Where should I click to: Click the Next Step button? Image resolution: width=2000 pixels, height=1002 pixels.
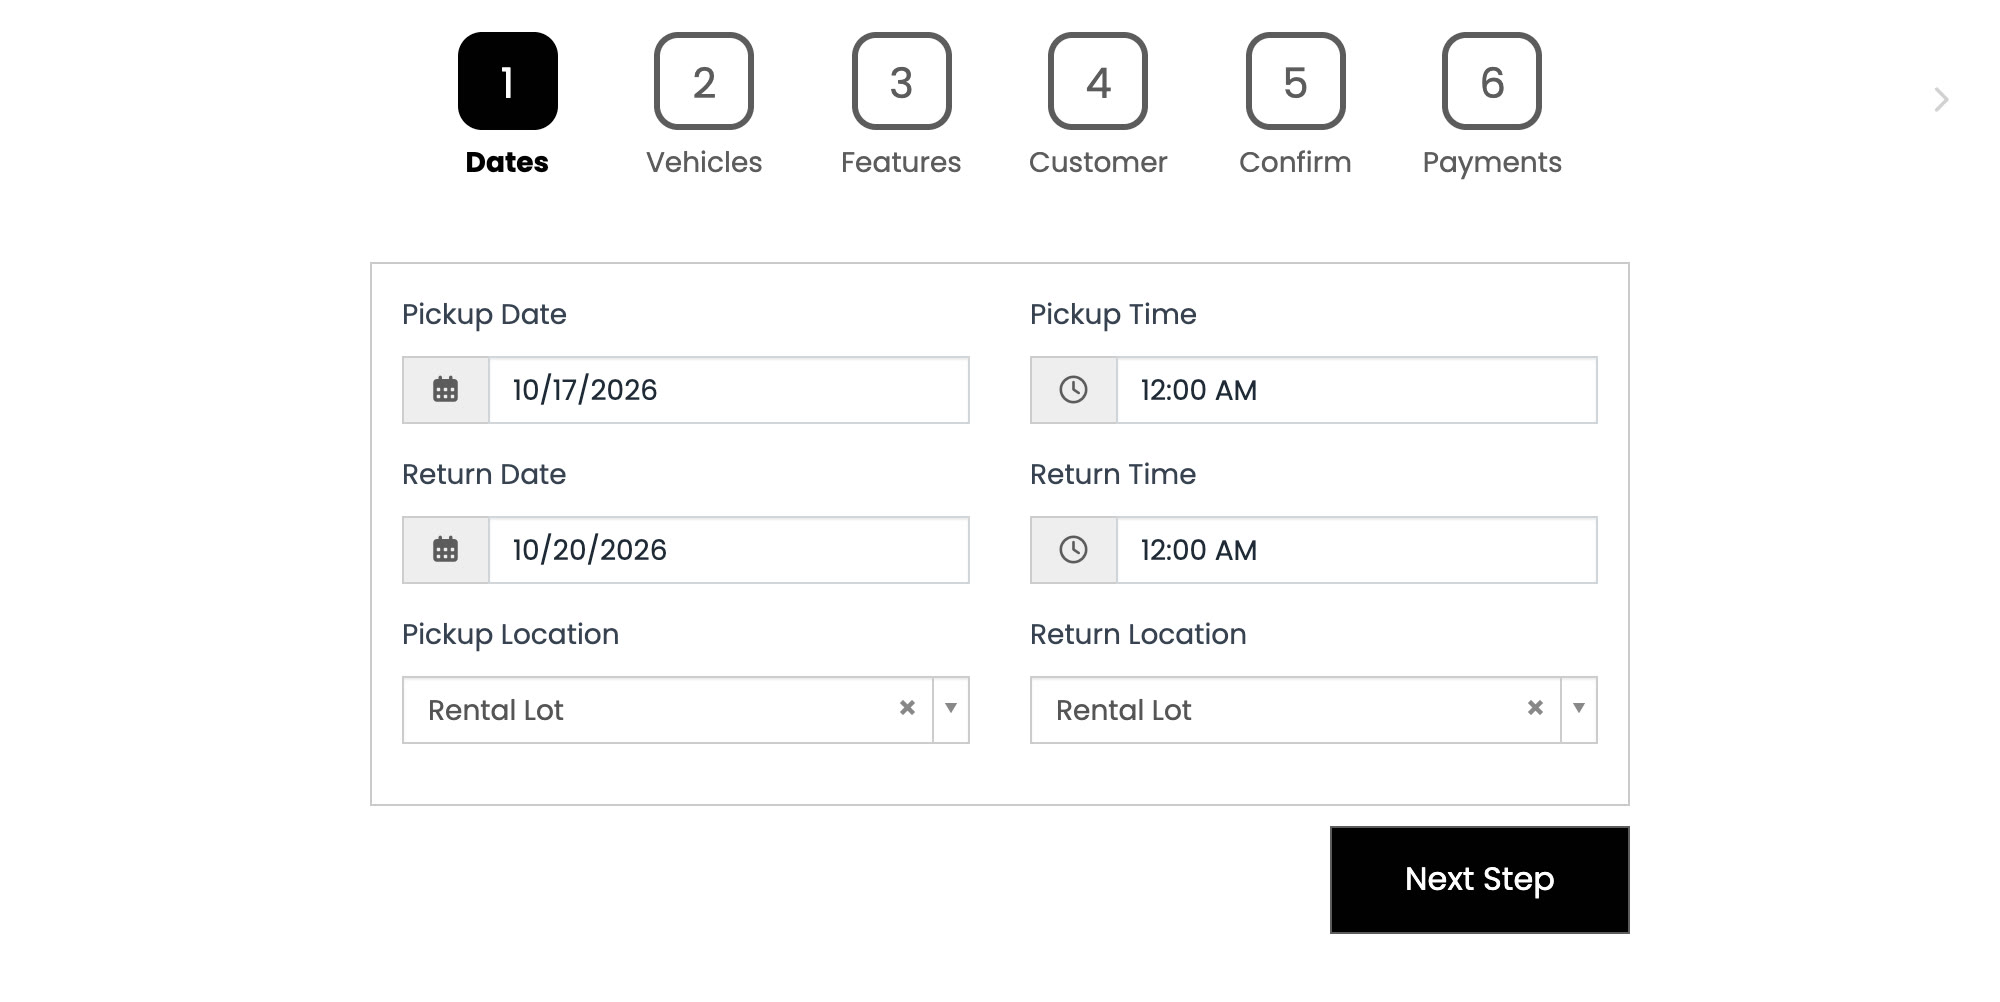point(1480,880)
